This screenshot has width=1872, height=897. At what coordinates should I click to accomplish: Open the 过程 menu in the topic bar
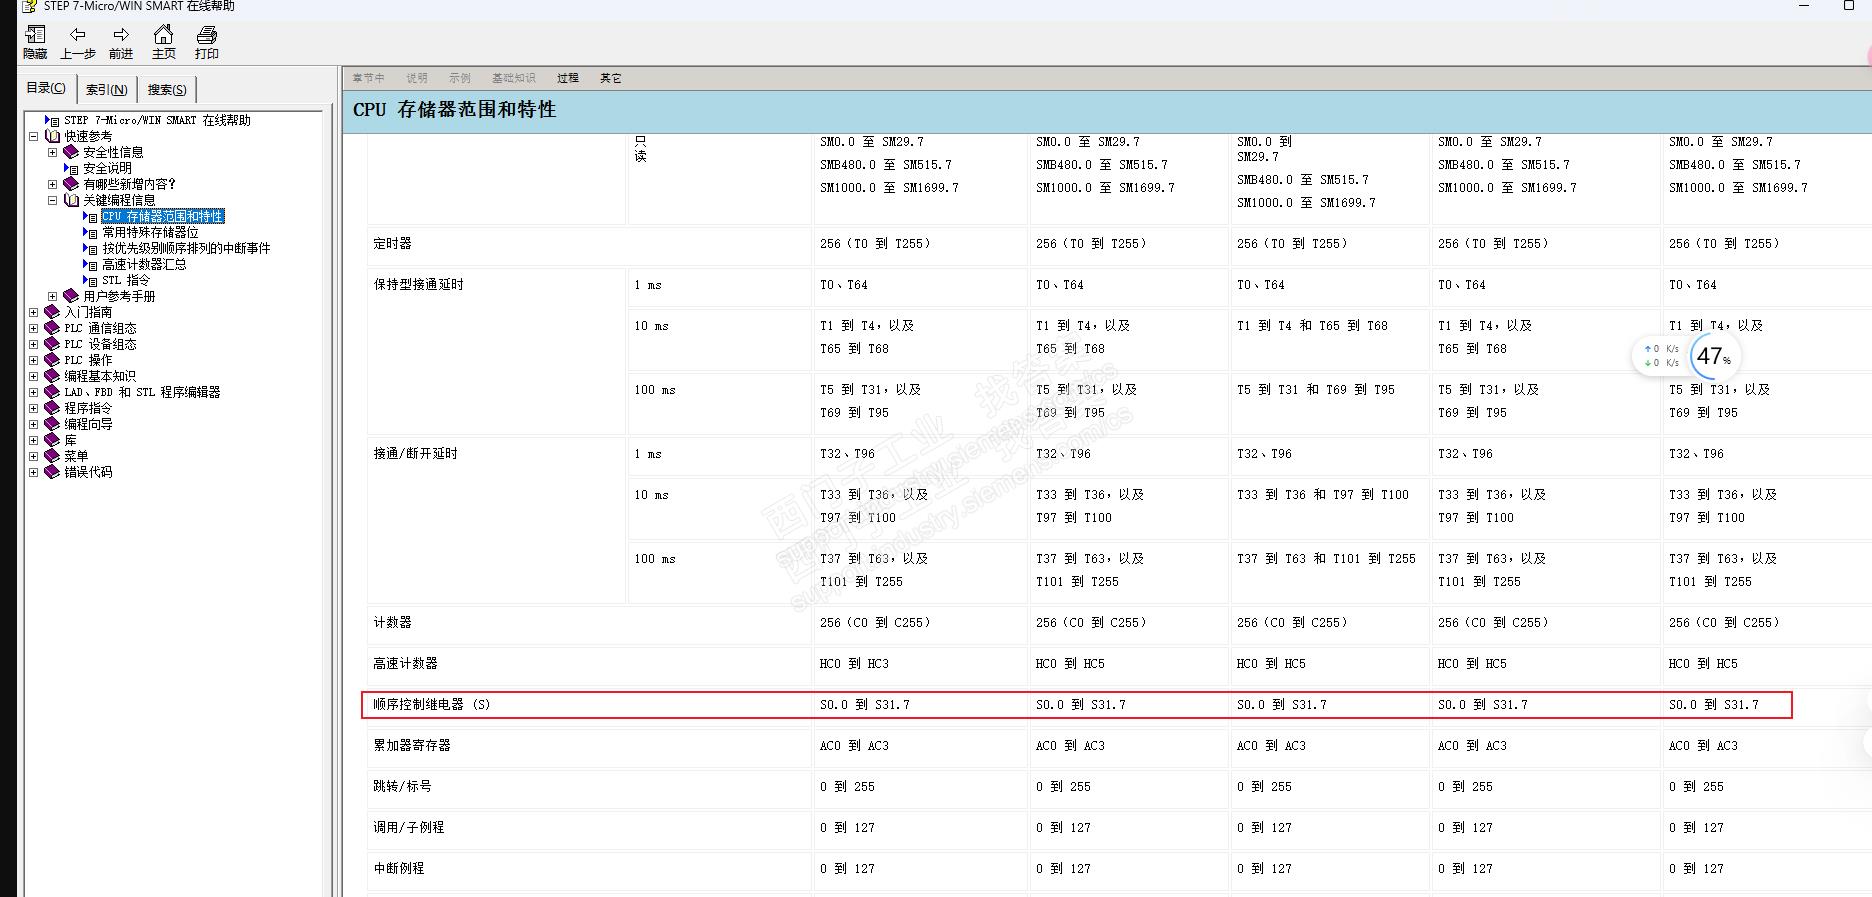point(568,78)
